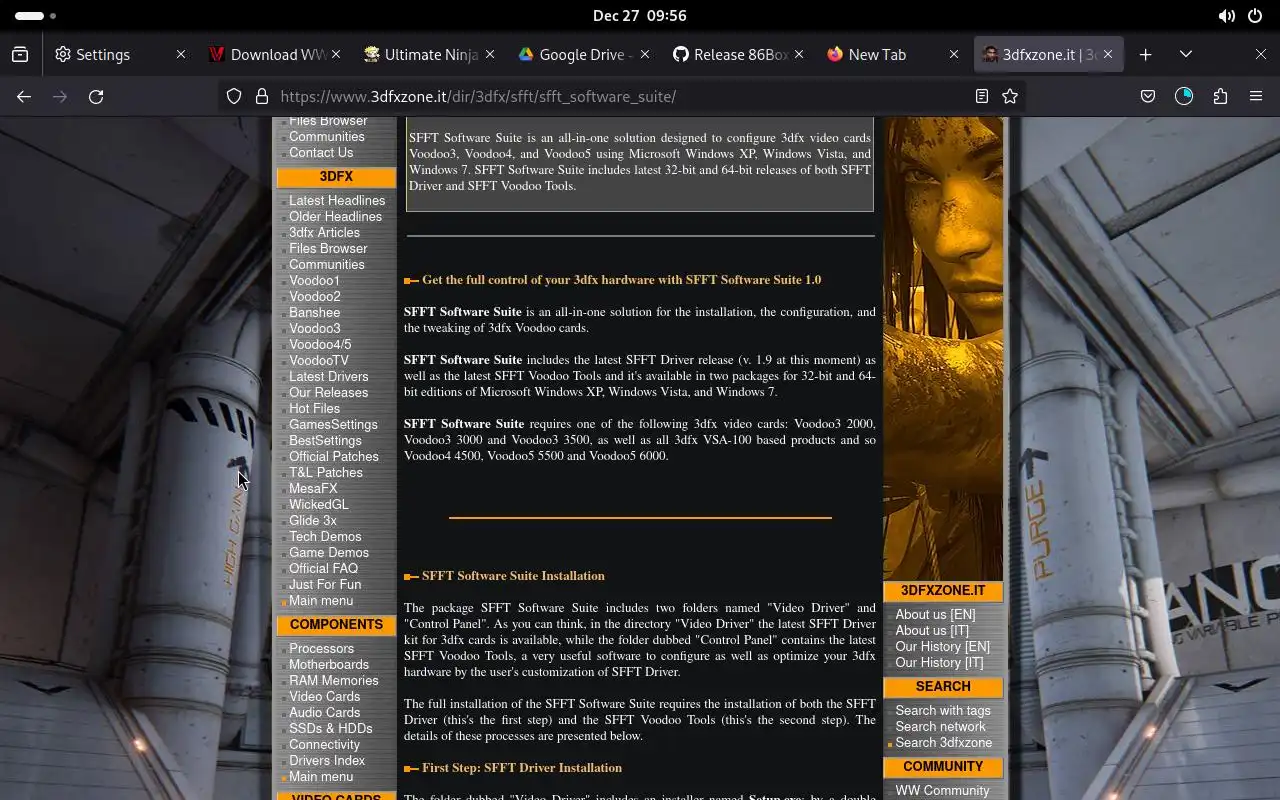Image resolution: width=1280 pixels, height=800 pixels.
Task: Open Older Headlines link
Action: pyautogui.click(x=335, y=217)
